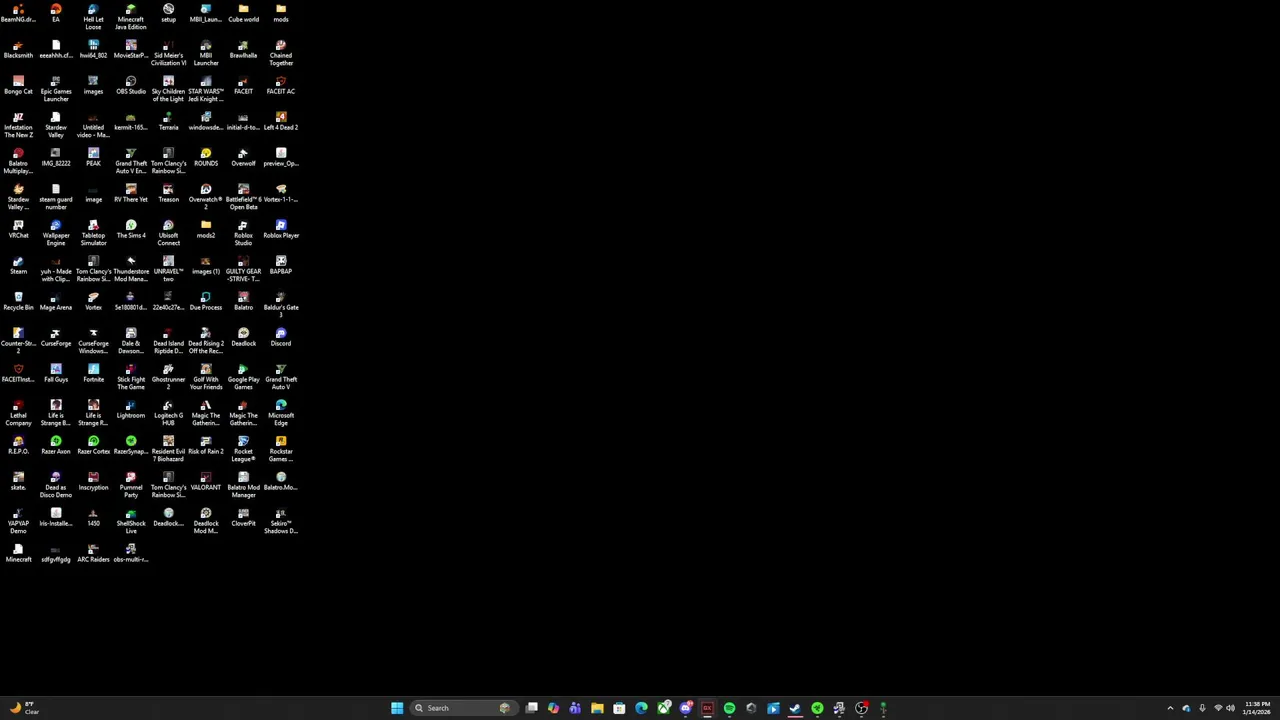This screenshot has width=1280, height=720.
Task: Select the Epic Games Launcher icon
Action: [56, 89]
